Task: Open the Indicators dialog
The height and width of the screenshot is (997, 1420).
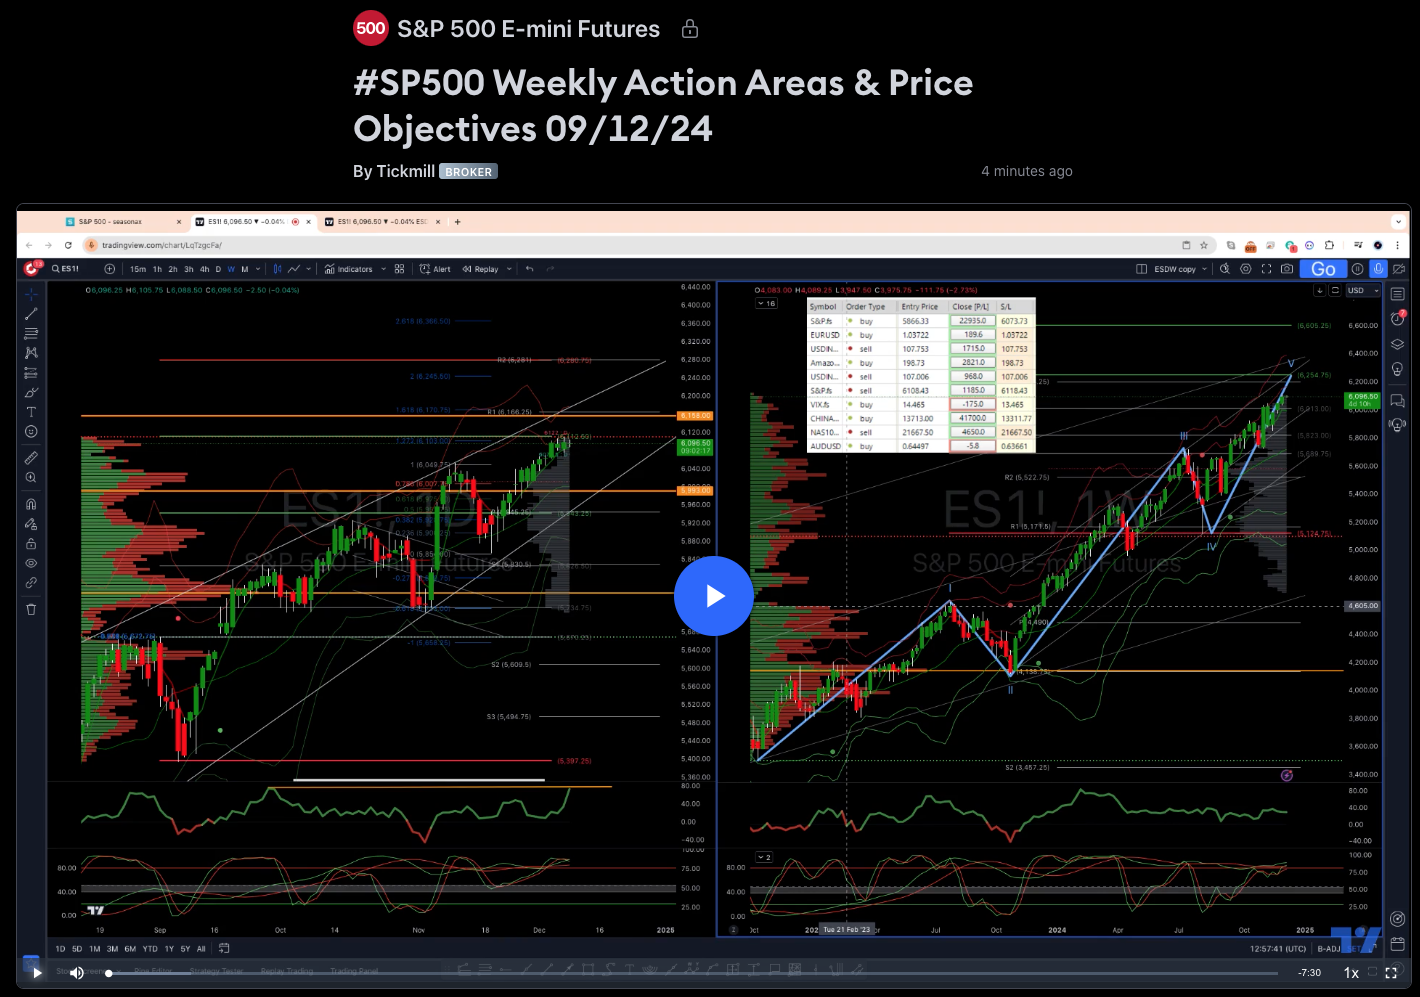Action: [348, 269]
